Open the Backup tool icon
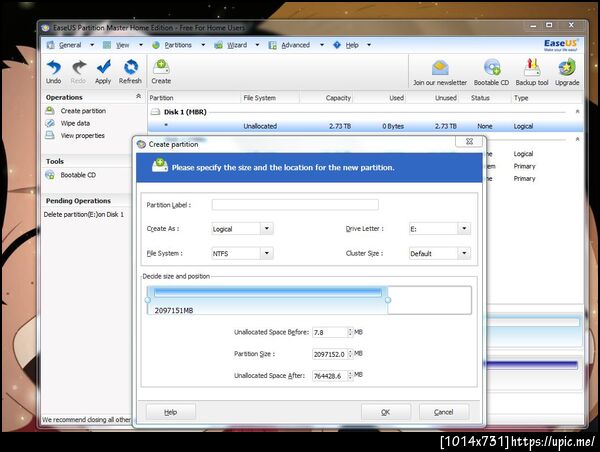 coord(532,67)
